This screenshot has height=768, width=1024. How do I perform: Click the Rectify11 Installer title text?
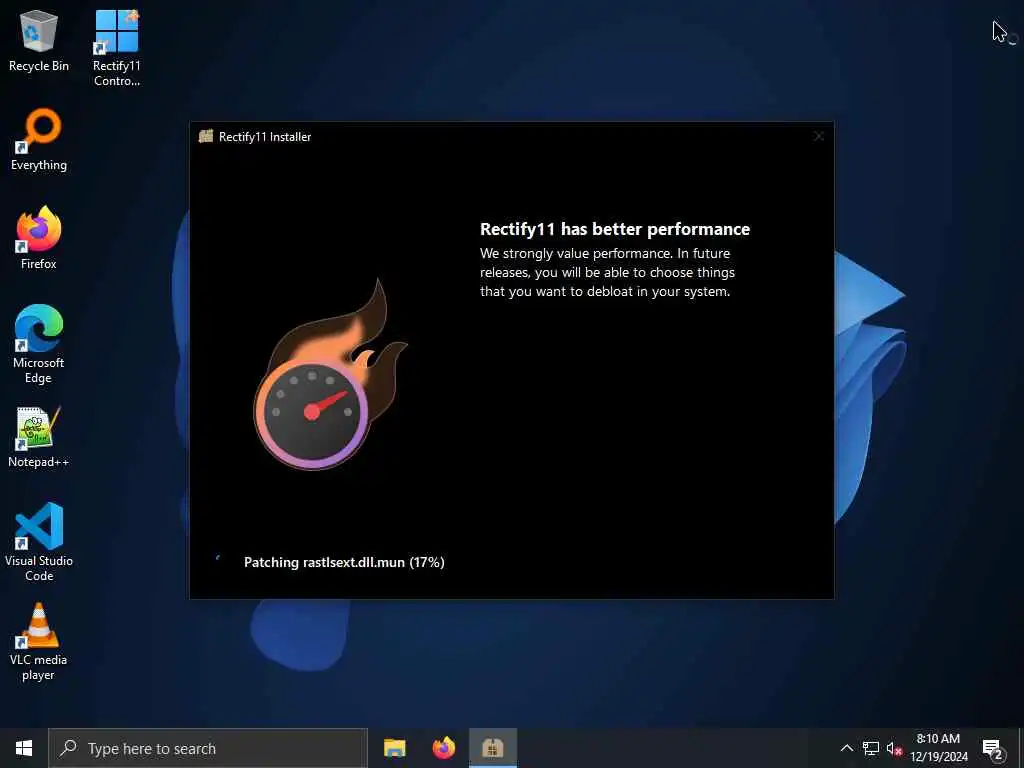[265, 136]
